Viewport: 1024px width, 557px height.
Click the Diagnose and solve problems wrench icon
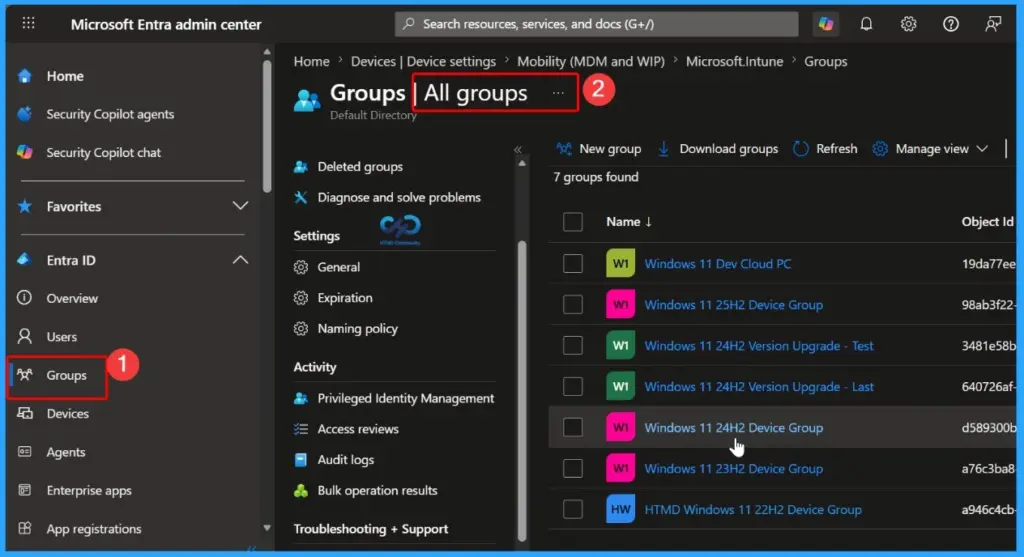pos(300,197)
